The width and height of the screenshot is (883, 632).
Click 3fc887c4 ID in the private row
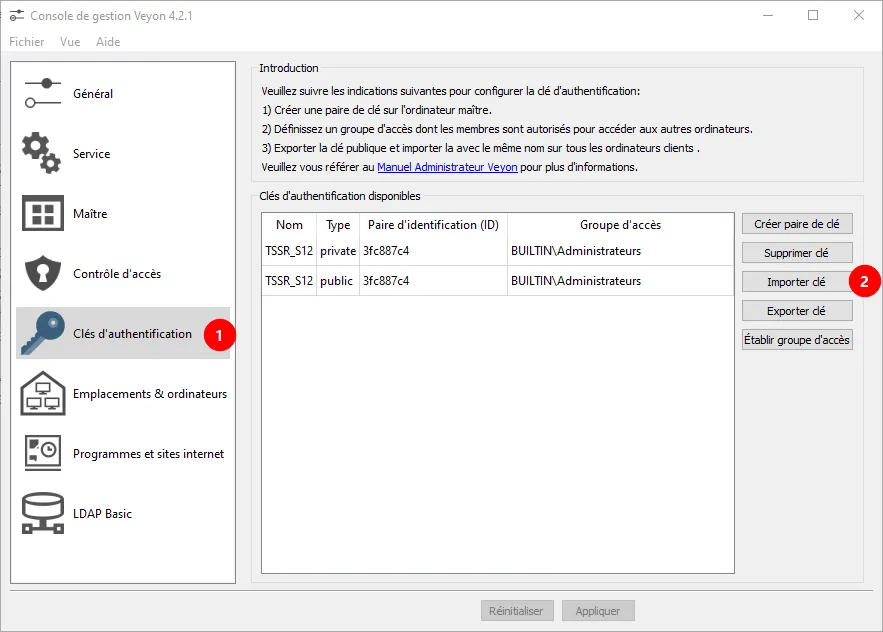click(x=433, y=251)
